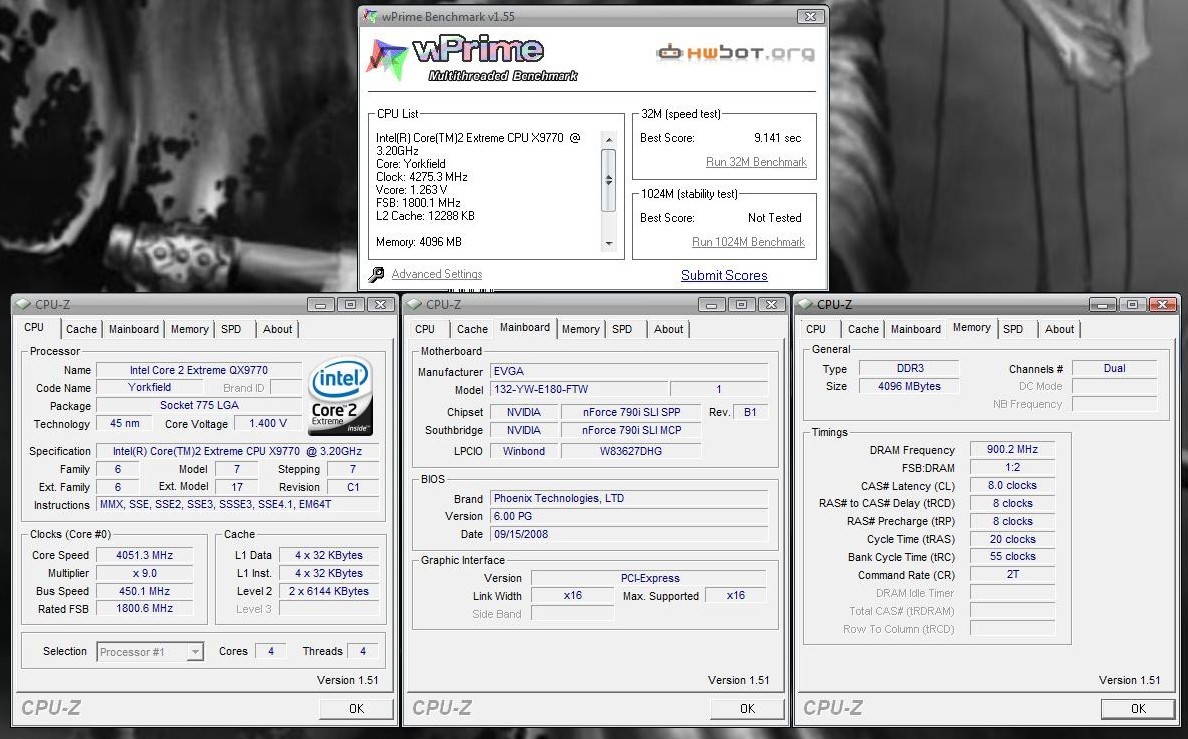Open SPD tab in left CPU-Z window
This screenshot has width=1188, height=739.
point(231,329)
